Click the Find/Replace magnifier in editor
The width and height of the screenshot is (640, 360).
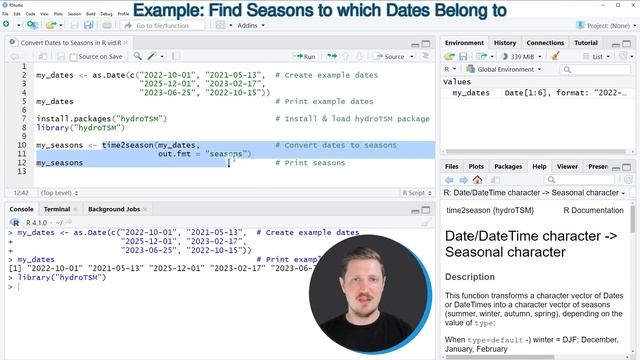138,56
